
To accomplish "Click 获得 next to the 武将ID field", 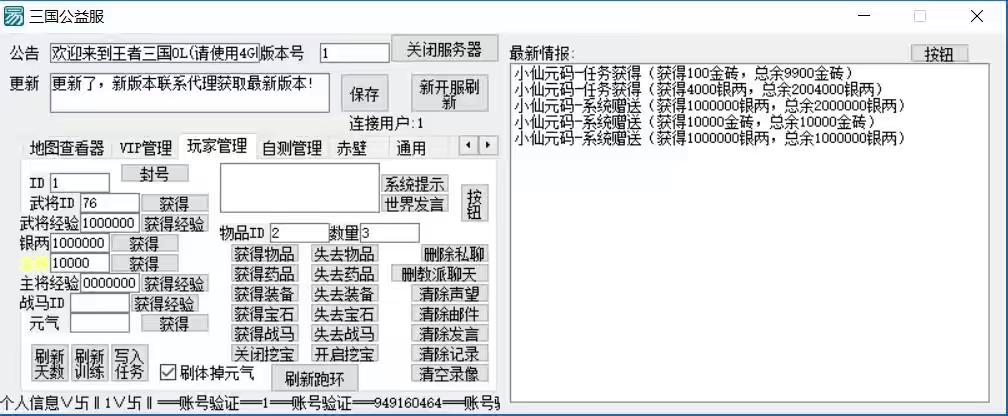I will click(174, 204).
